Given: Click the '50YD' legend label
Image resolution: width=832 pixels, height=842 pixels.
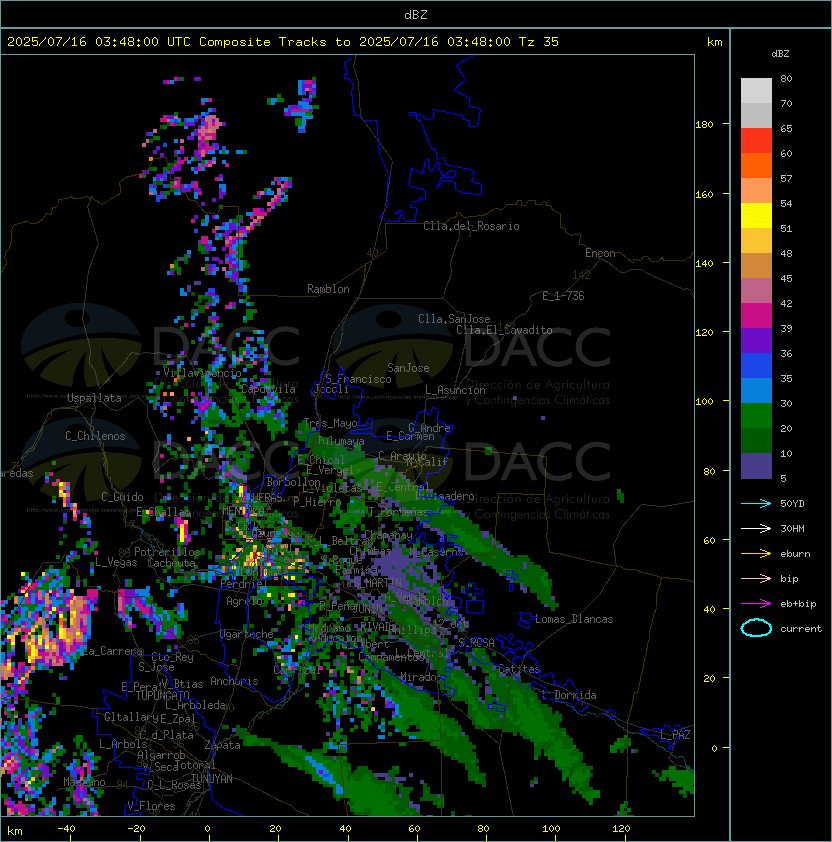Looking at the screenshot, I should click(x=792, y=503).
